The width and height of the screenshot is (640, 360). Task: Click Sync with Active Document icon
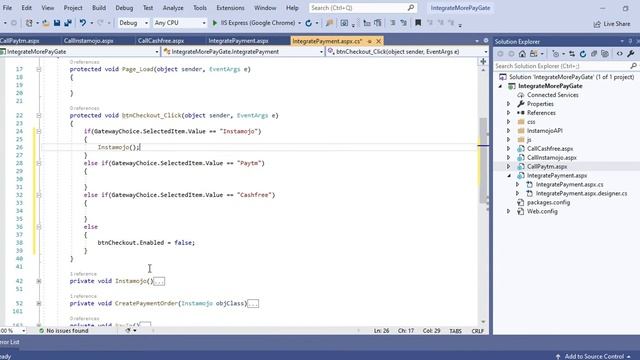pyautogui.click(x=572, y=54)
